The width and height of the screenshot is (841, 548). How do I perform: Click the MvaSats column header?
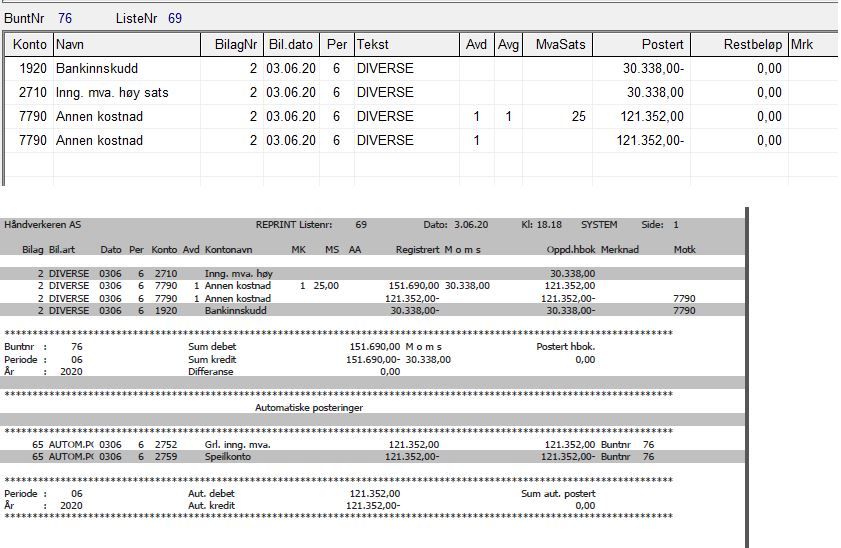point(557,45)
